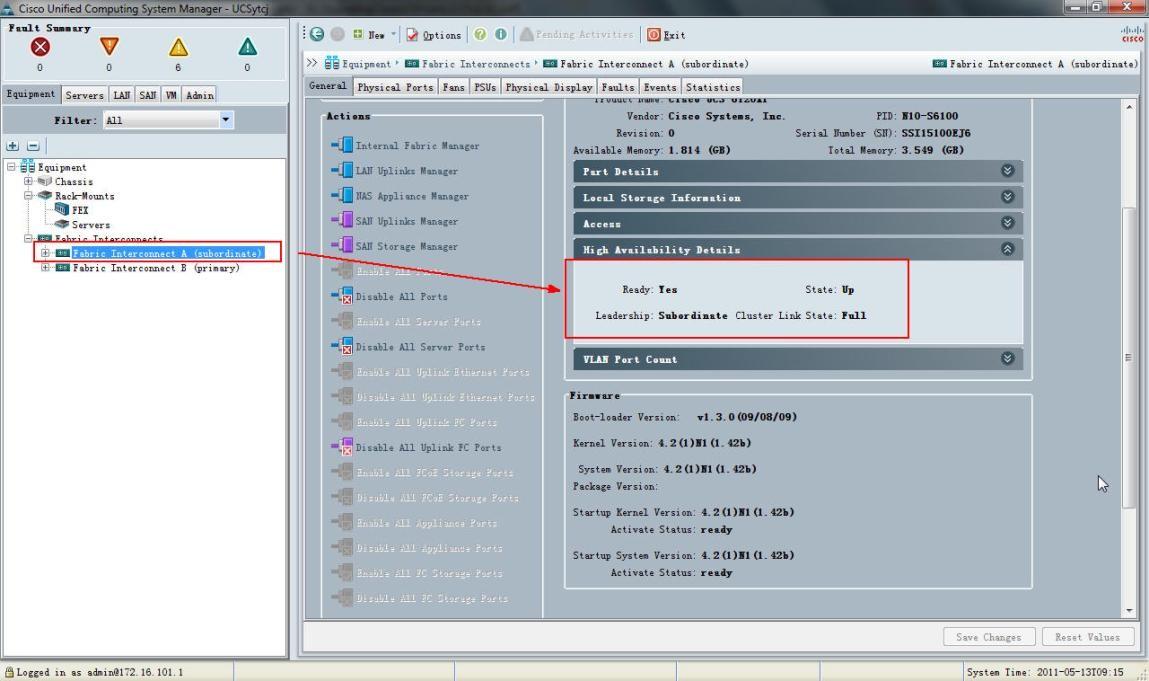Click the critical faults red X icon

click(40, 47)
